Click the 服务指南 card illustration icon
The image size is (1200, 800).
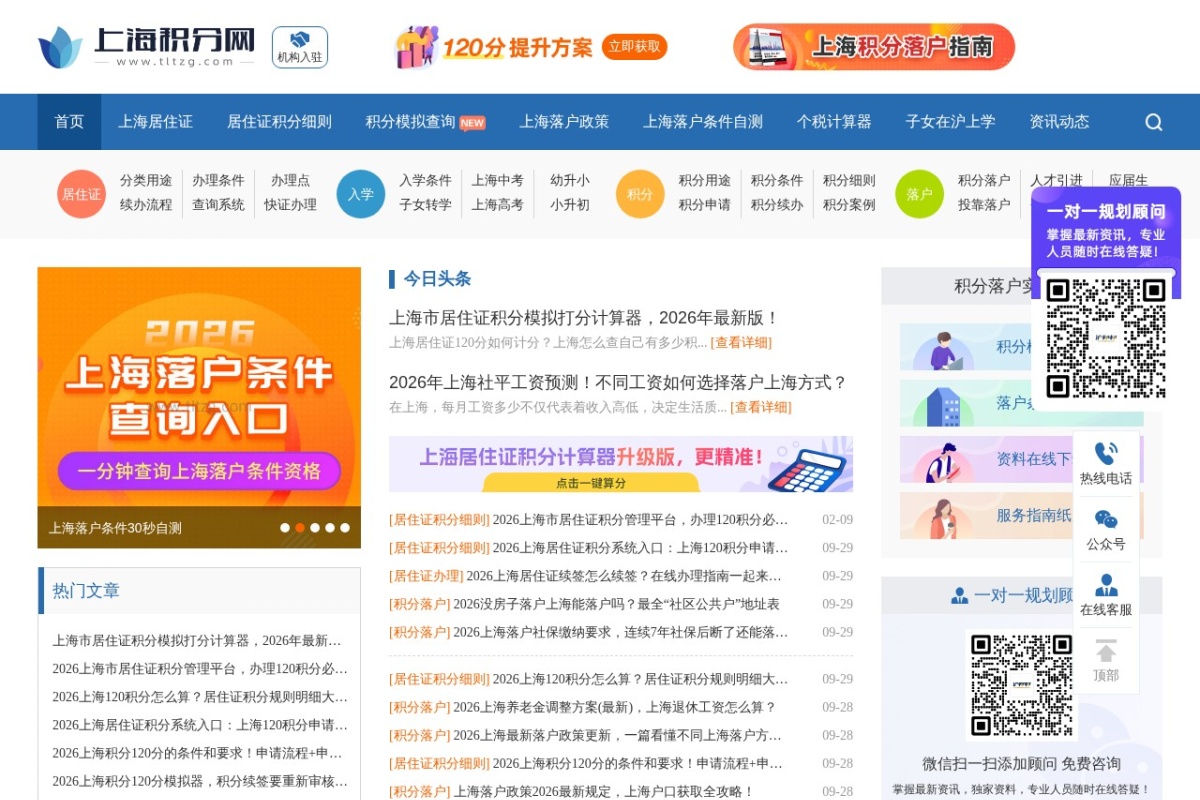[x=942, y=518]
